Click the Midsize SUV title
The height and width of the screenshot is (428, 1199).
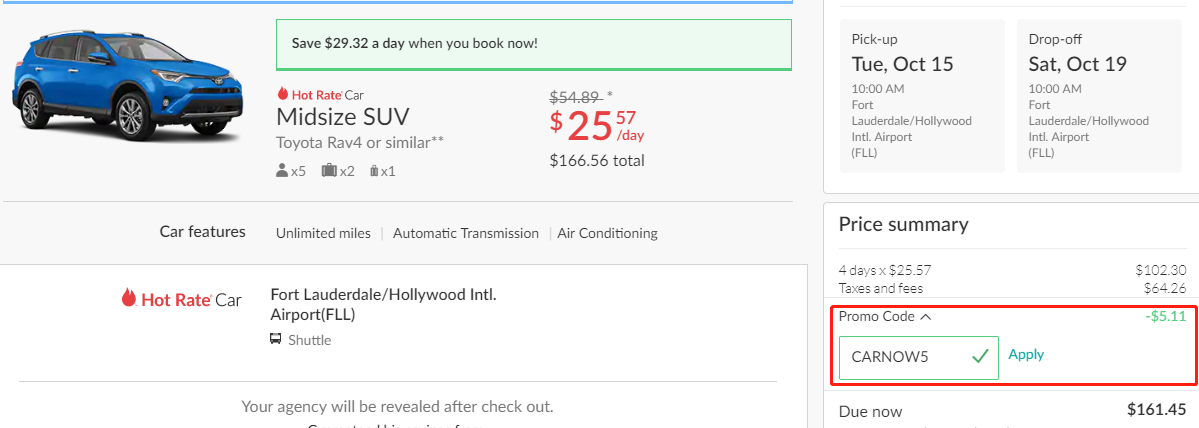click(343, 118)
